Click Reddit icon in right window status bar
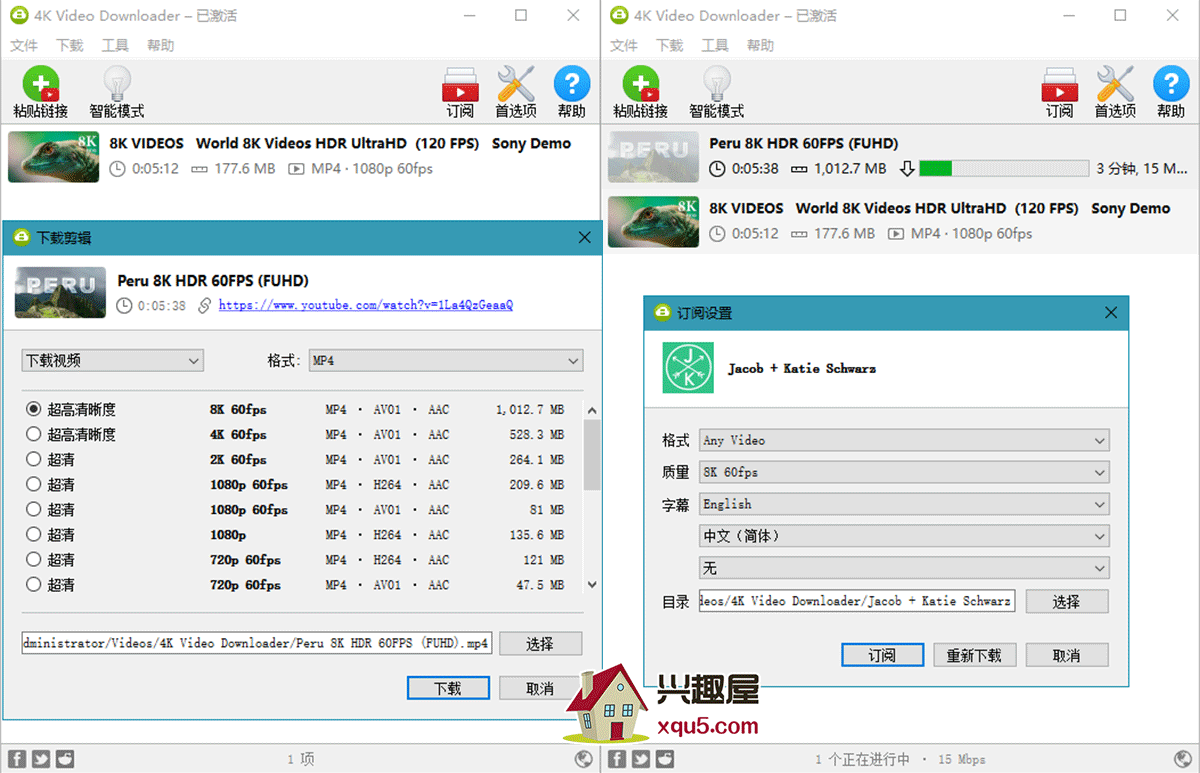1200x773 pixels. (665, 759)
